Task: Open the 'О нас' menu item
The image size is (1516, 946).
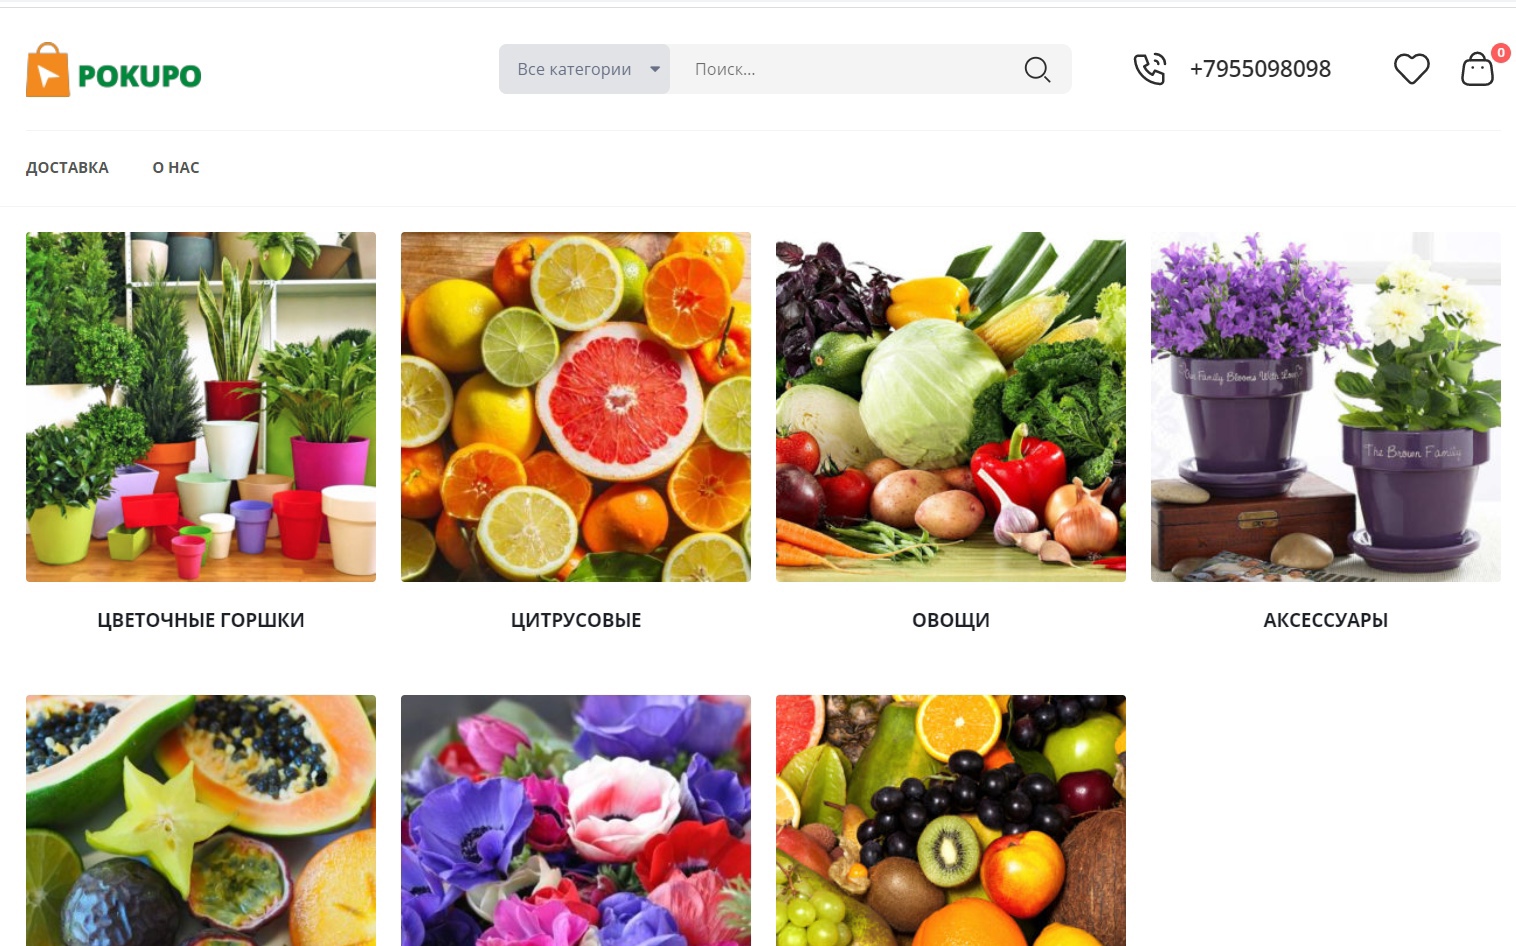Action: 176,168
